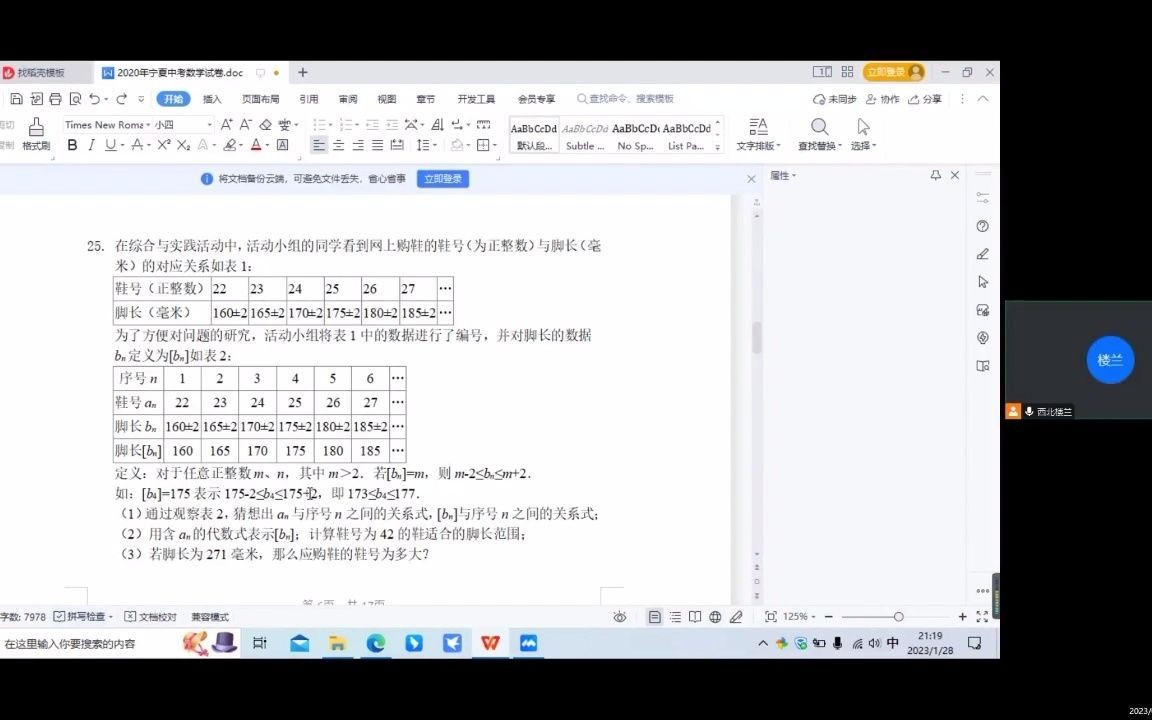Click the Print icon in quick access toolbar
1152x720 pixels.
pyautogui.click(x=56, y=98)
